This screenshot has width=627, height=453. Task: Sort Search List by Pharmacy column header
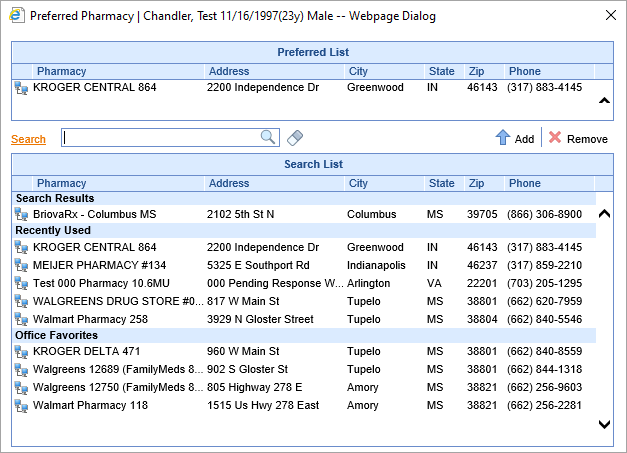(x=62, y=183)
